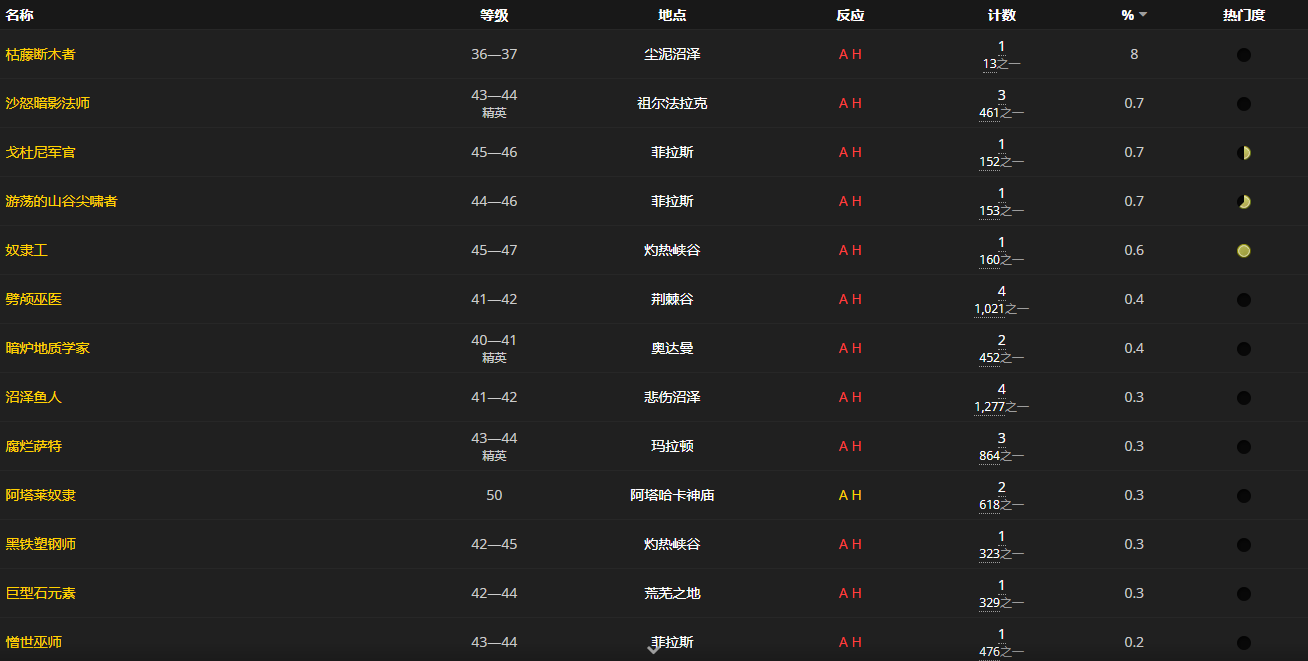Screen dimensions: 1308x661
Task: Open the 奴隶工 NPC link
Action: pos(26,250)
